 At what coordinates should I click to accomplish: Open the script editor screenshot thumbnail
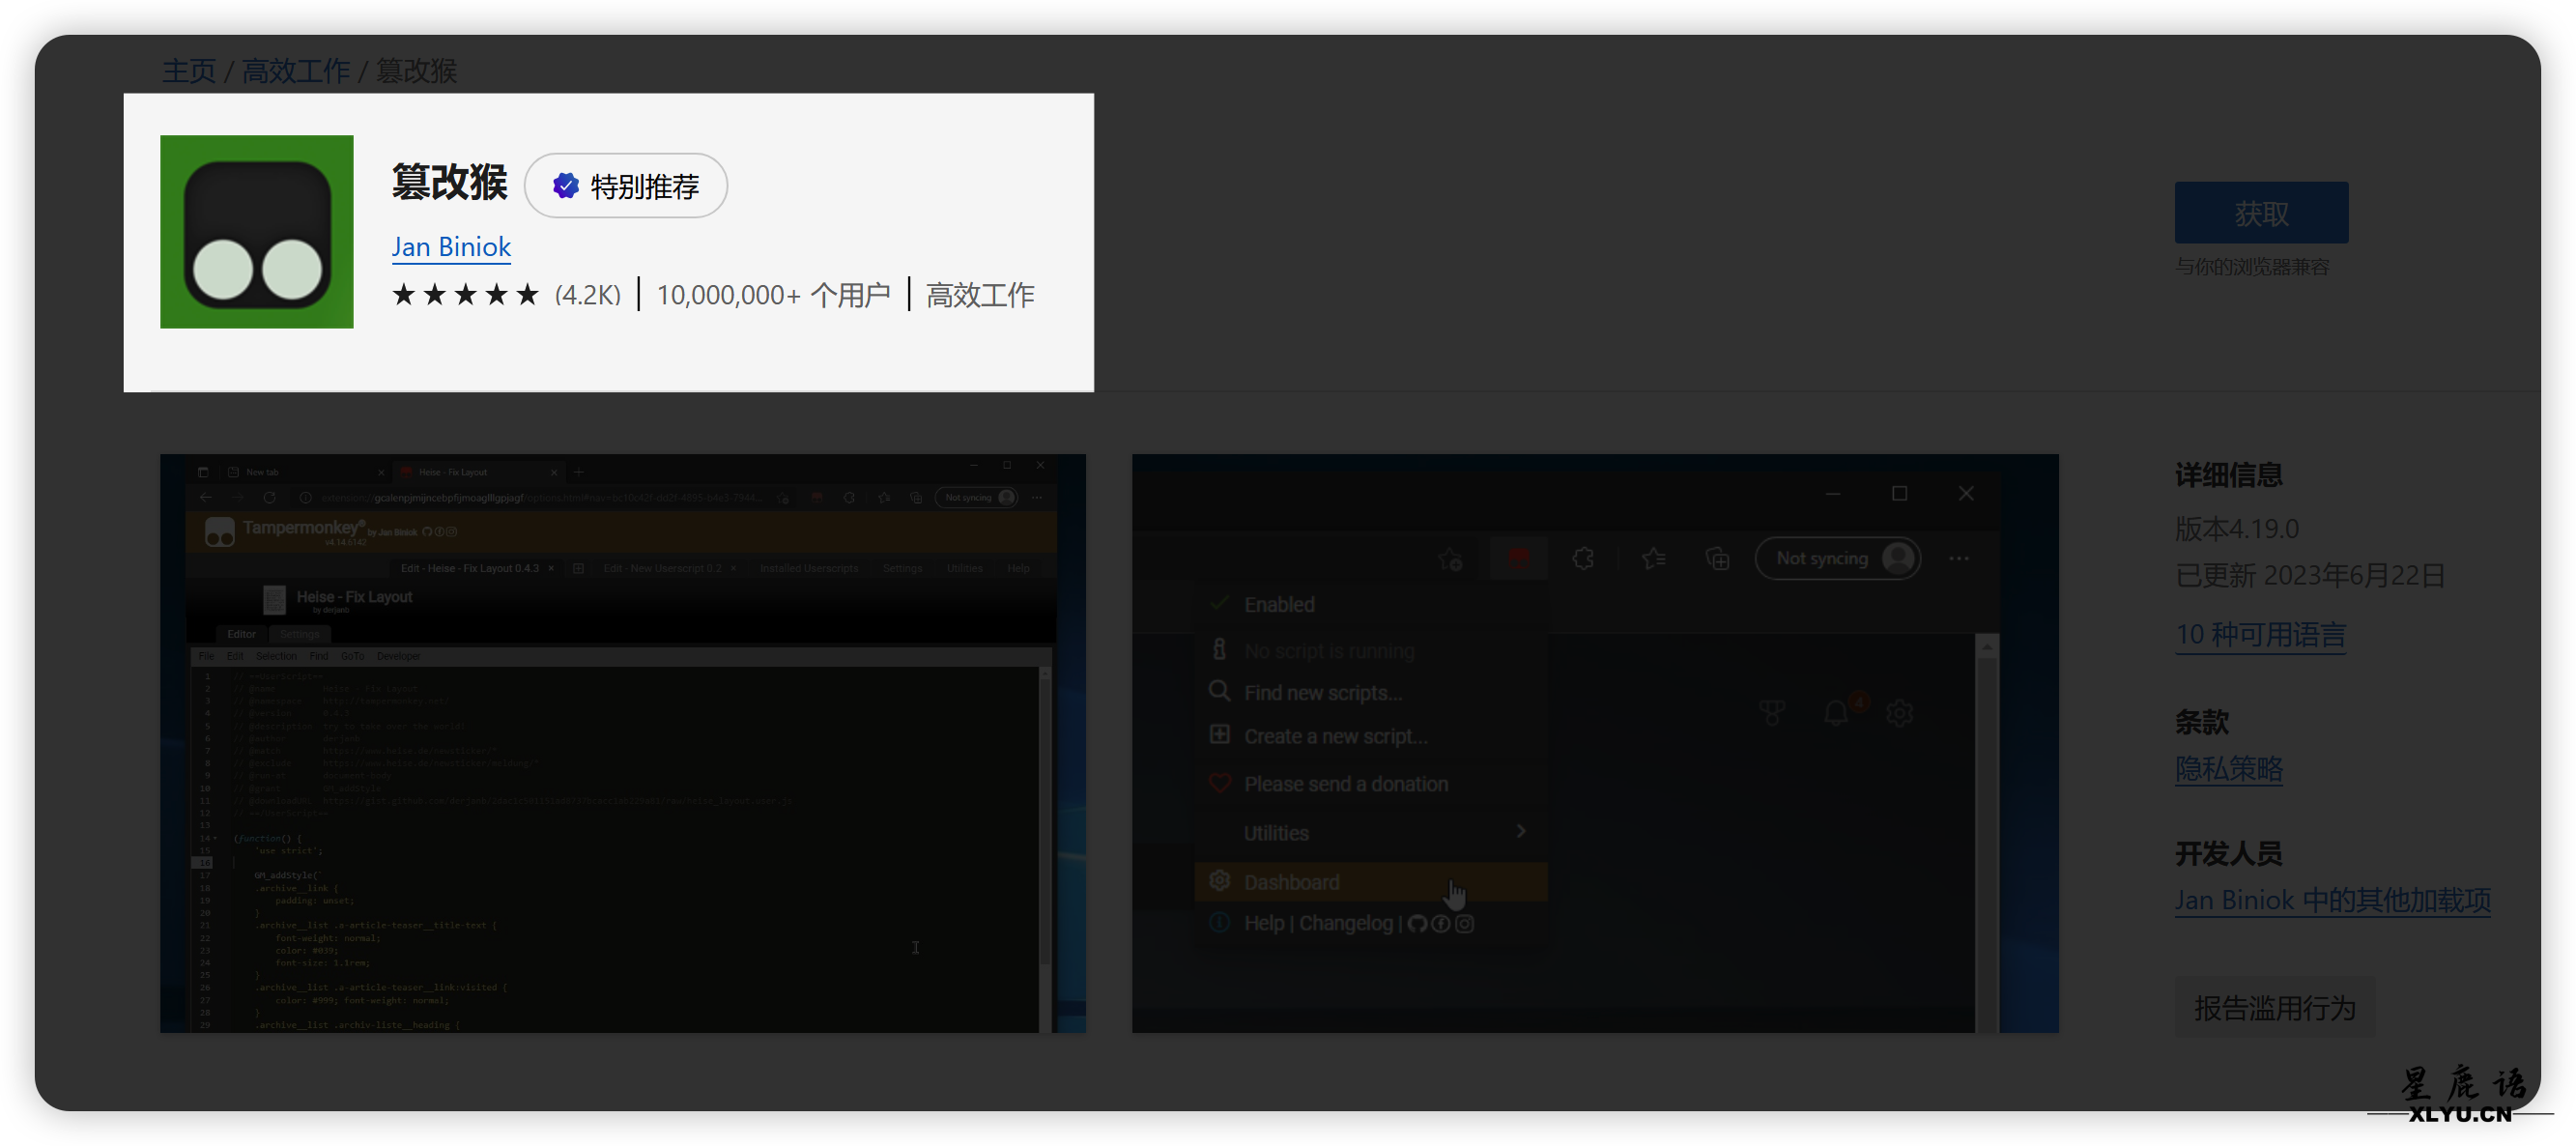point(623,743)
